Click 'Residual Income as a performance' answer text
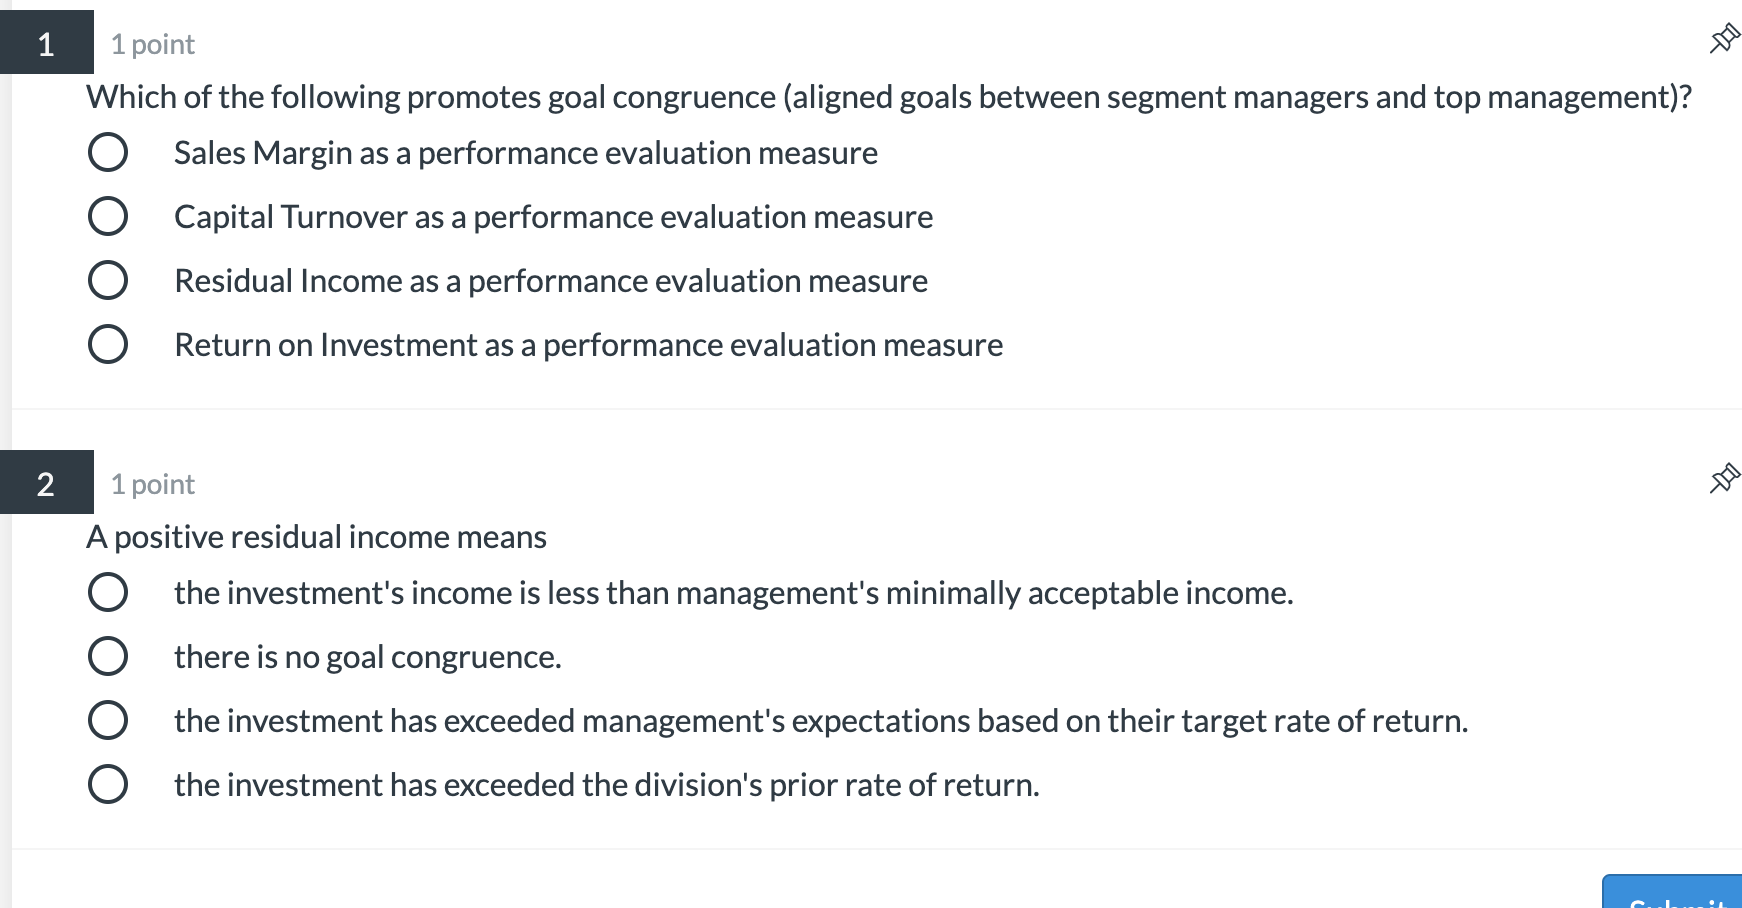 550,281
